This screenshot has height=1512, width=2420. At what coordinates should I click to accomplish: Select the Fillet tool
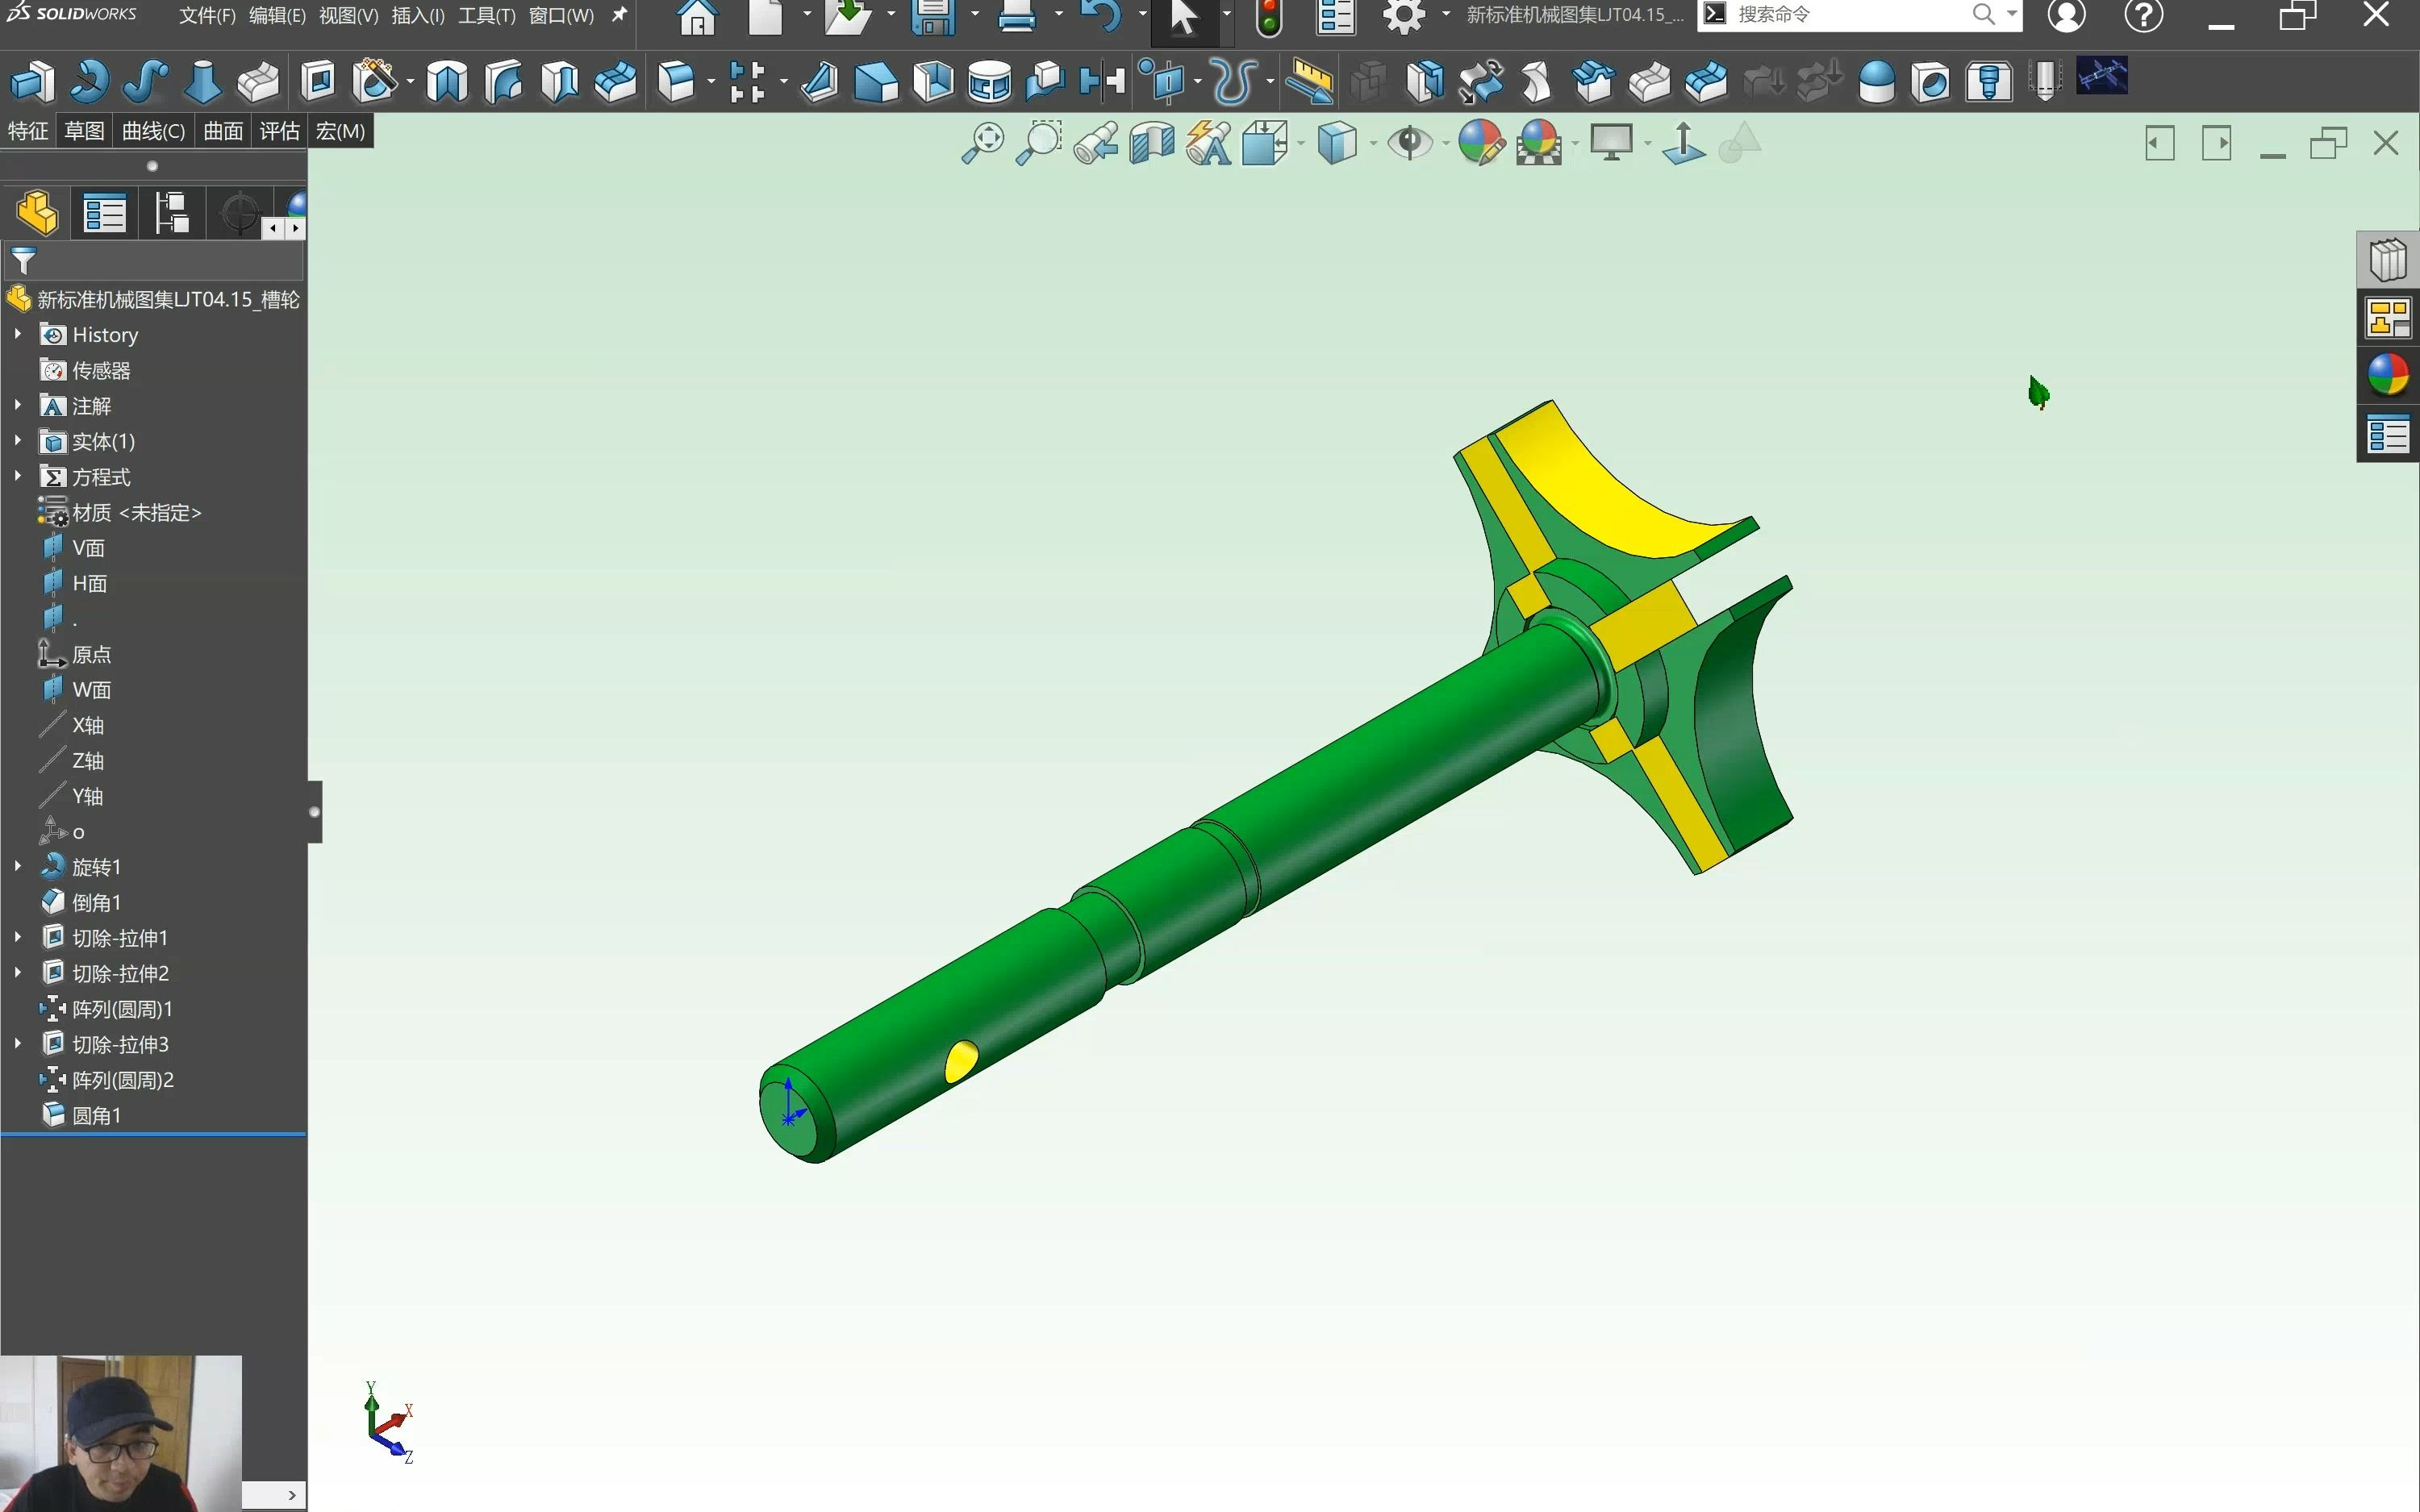pos(677,81)
